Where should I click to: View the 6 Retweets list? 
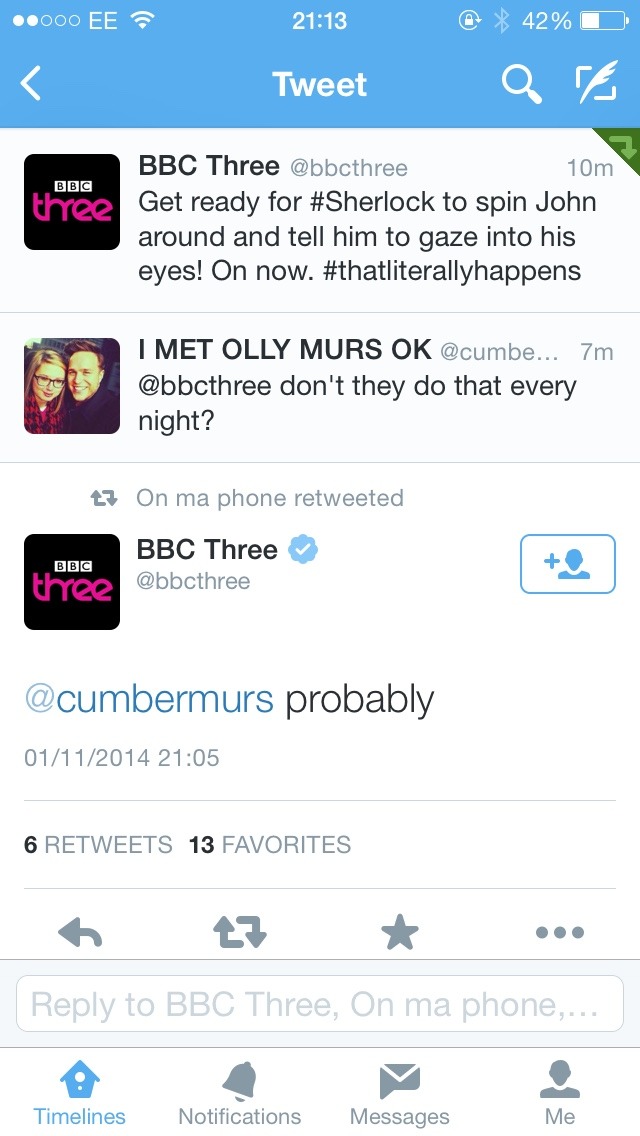tap(98, 845)
